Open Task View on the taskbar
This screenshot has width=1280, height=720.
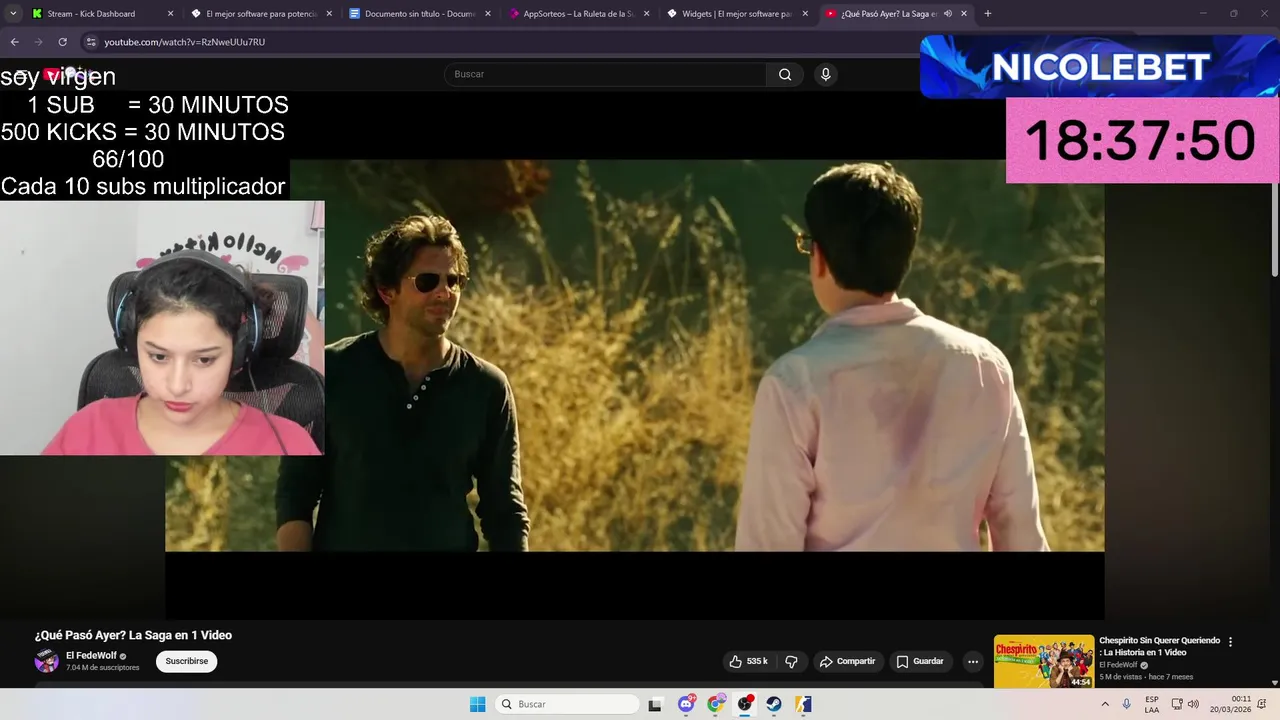(655, 704)
